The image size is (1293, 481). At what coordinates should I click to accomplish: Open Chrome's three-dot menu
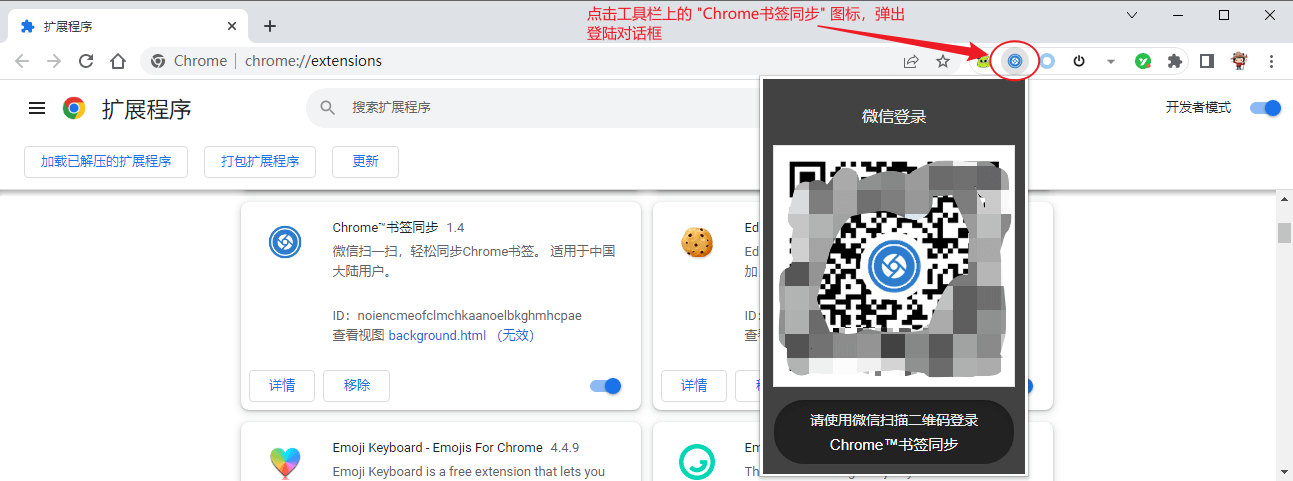pos(1271,61)
